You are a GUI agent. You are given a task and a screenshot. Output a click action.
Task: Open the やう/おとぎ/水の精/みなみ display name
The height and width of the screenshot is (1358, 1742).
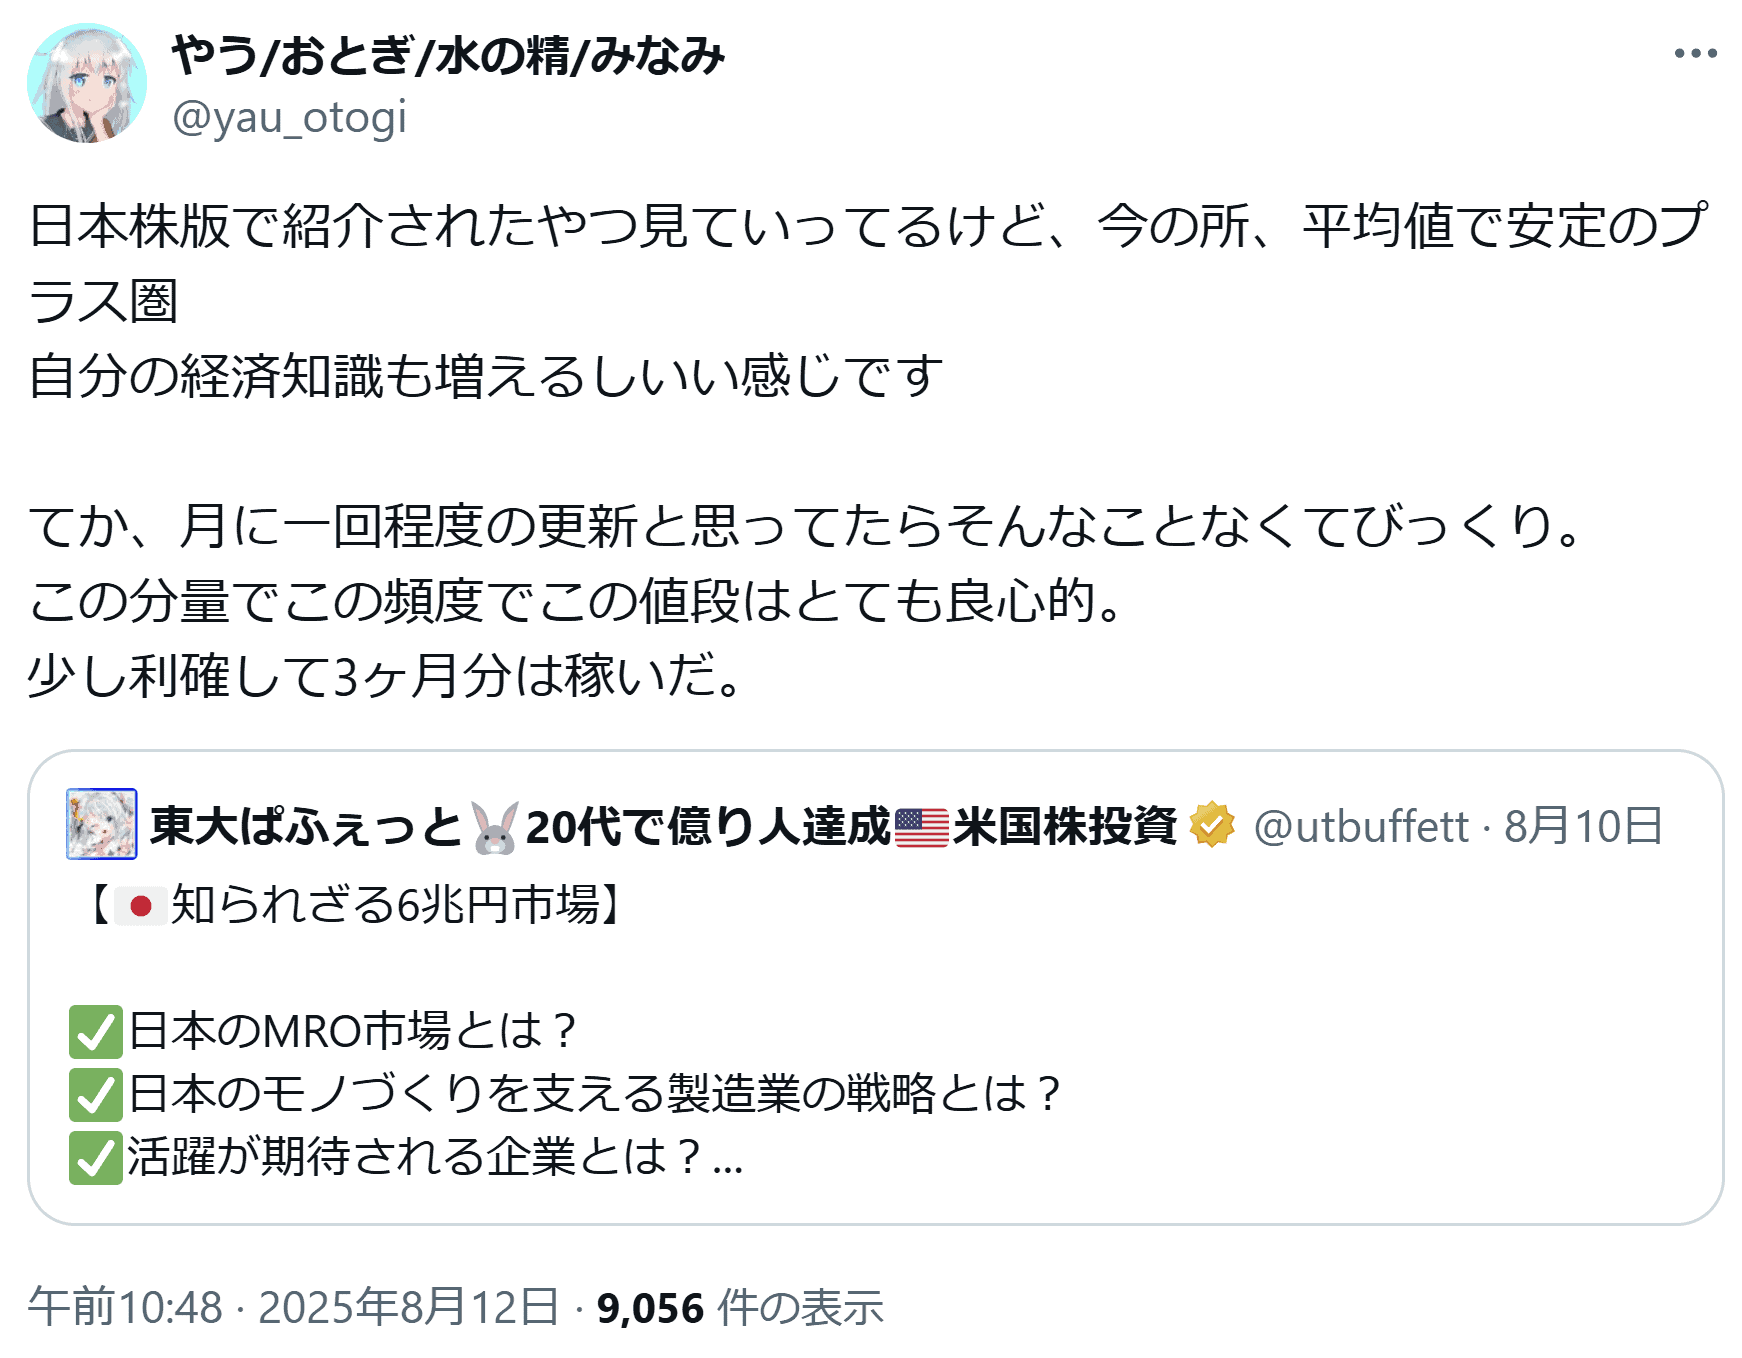[x=447, y=56]
